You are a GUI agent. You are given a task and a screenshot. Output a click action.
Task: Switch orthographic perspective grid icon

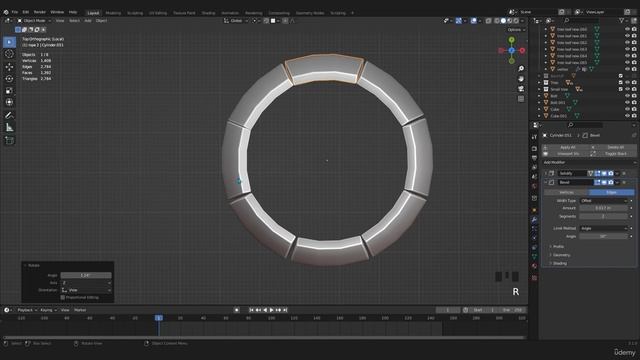(x=521, y=99)
